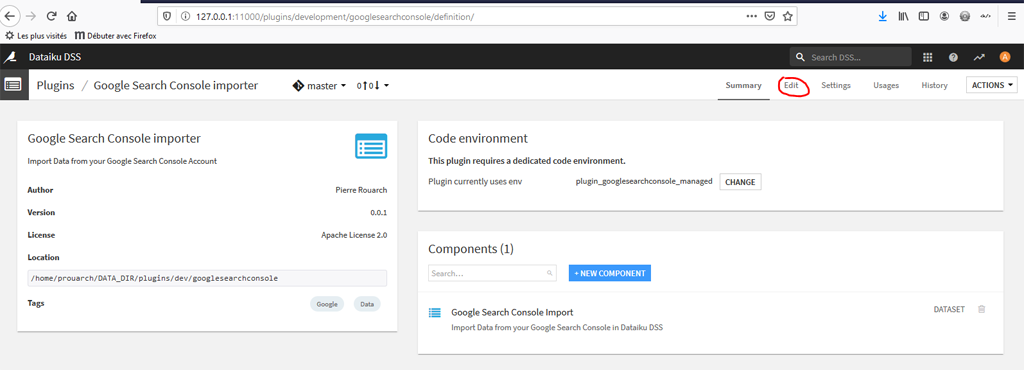Image resolution: width=1024 pixels, height=370 pixels.
Task: Open the site information icon in the URL bar
Action: tap(184, 16)
